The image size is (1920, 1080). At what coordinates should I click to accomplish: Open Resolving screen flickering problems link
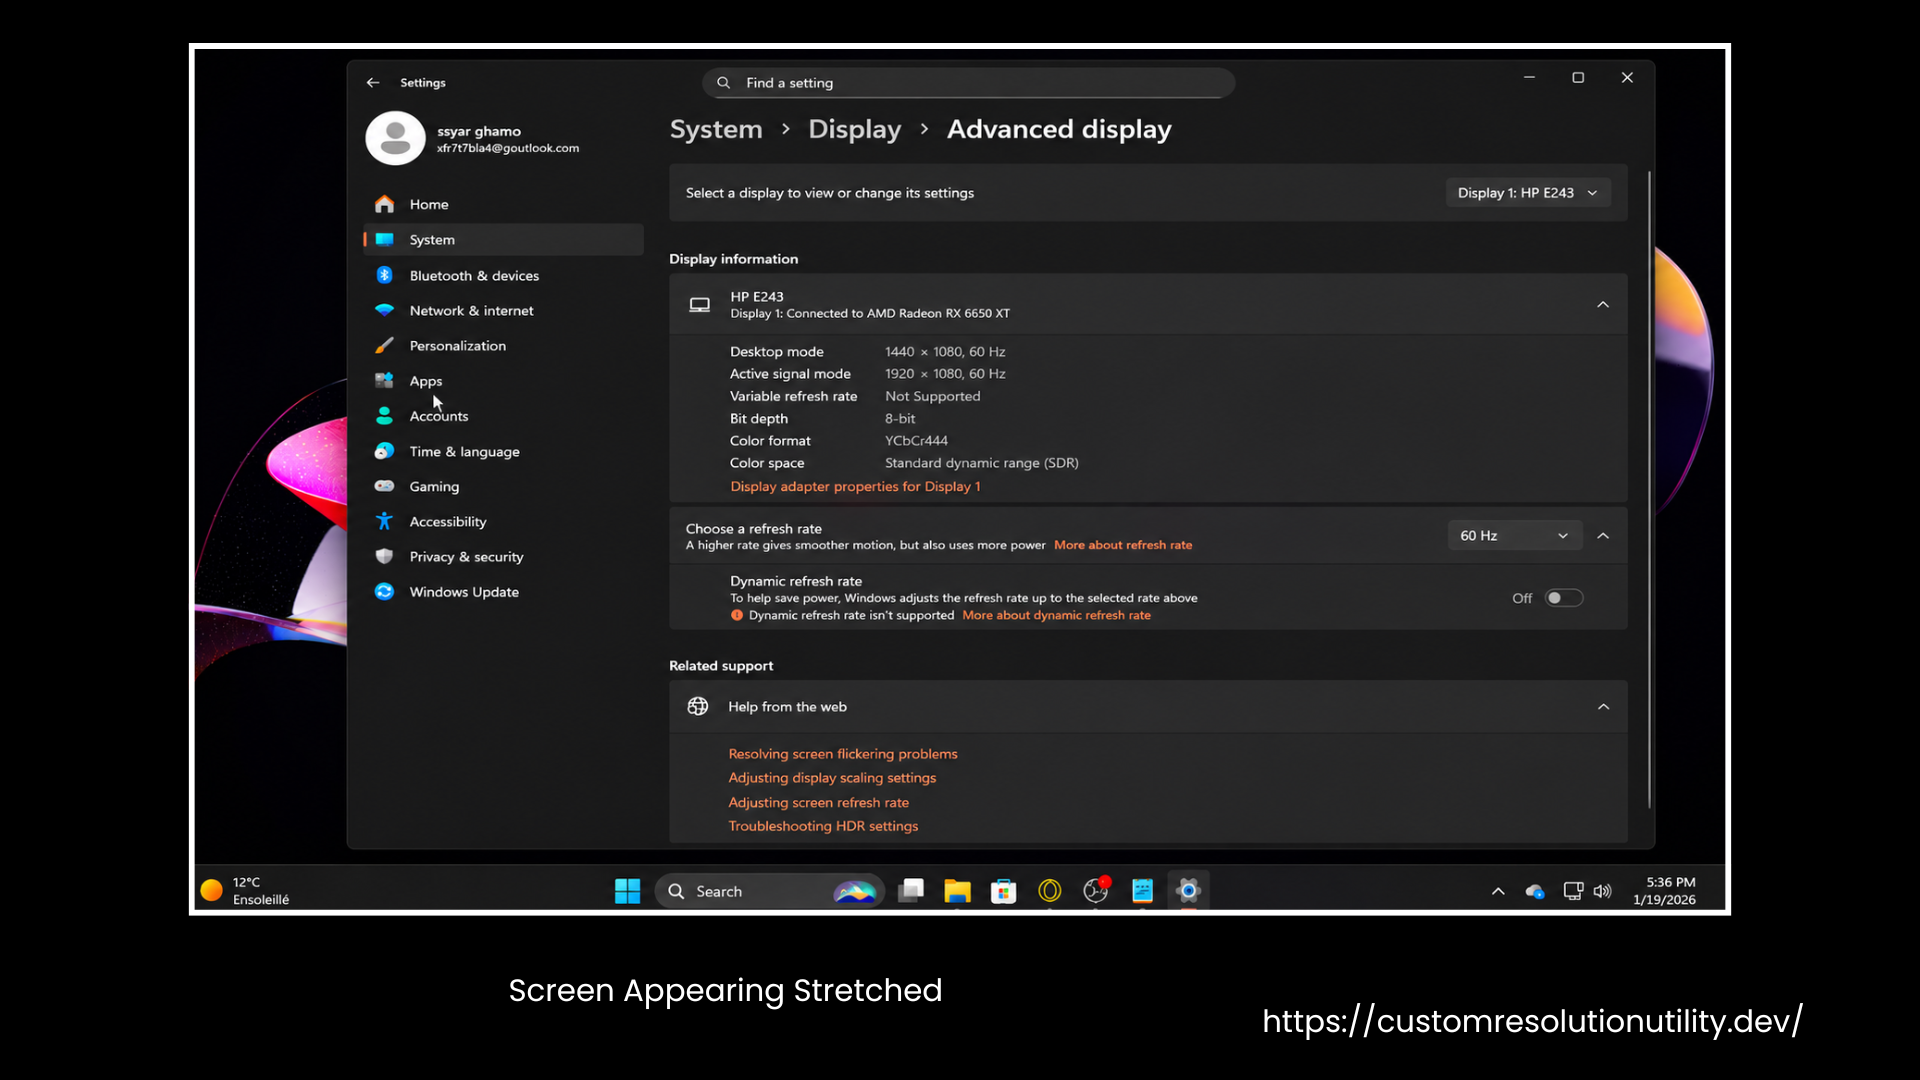[843, 754]
